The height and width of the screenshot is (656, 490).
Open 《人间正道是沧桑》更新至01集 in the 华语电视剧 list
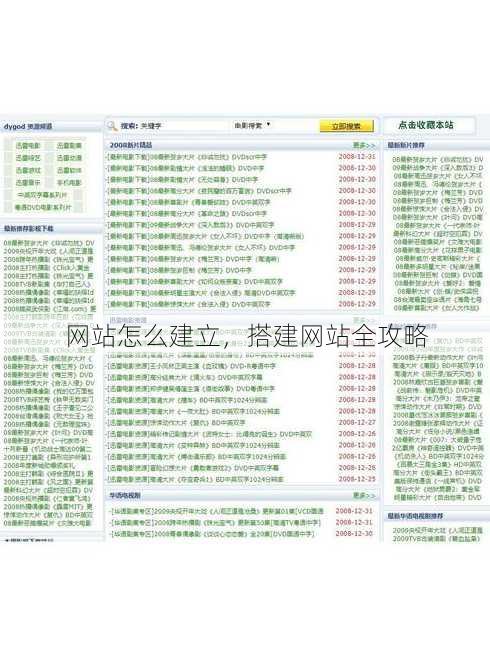[217, 511]
